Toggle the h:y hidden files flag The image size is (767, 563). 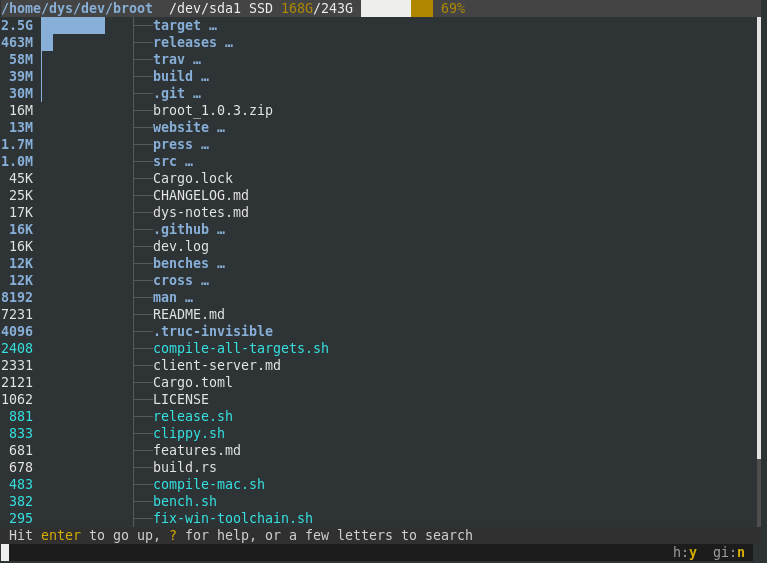click(685, 553)
